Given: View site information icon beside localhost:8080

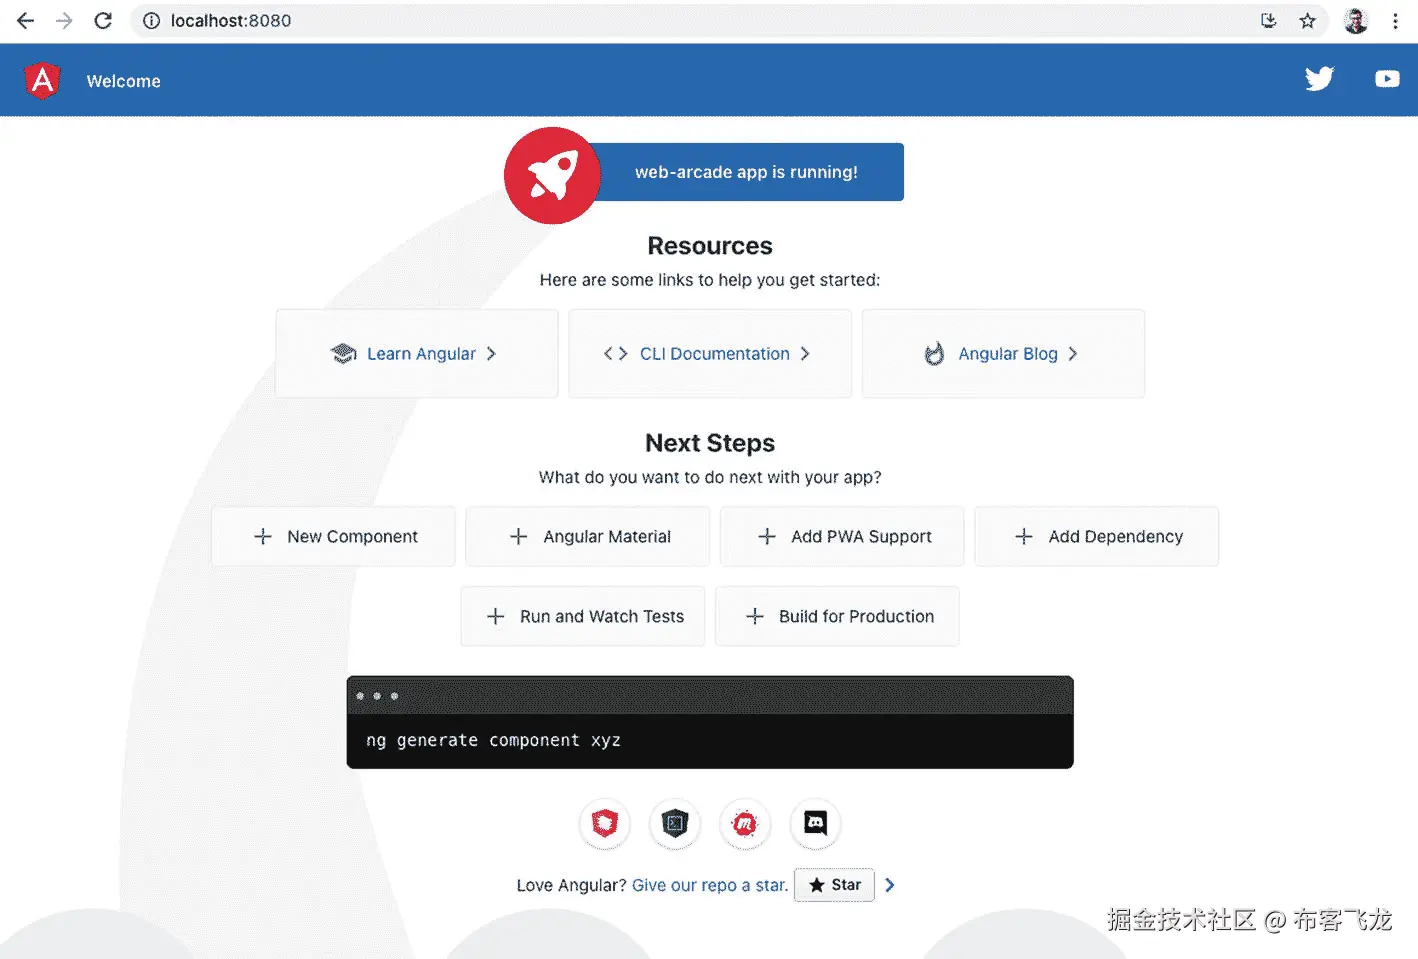Looking at the screenshot, I should pyautogui.click(x=151, y=20).
